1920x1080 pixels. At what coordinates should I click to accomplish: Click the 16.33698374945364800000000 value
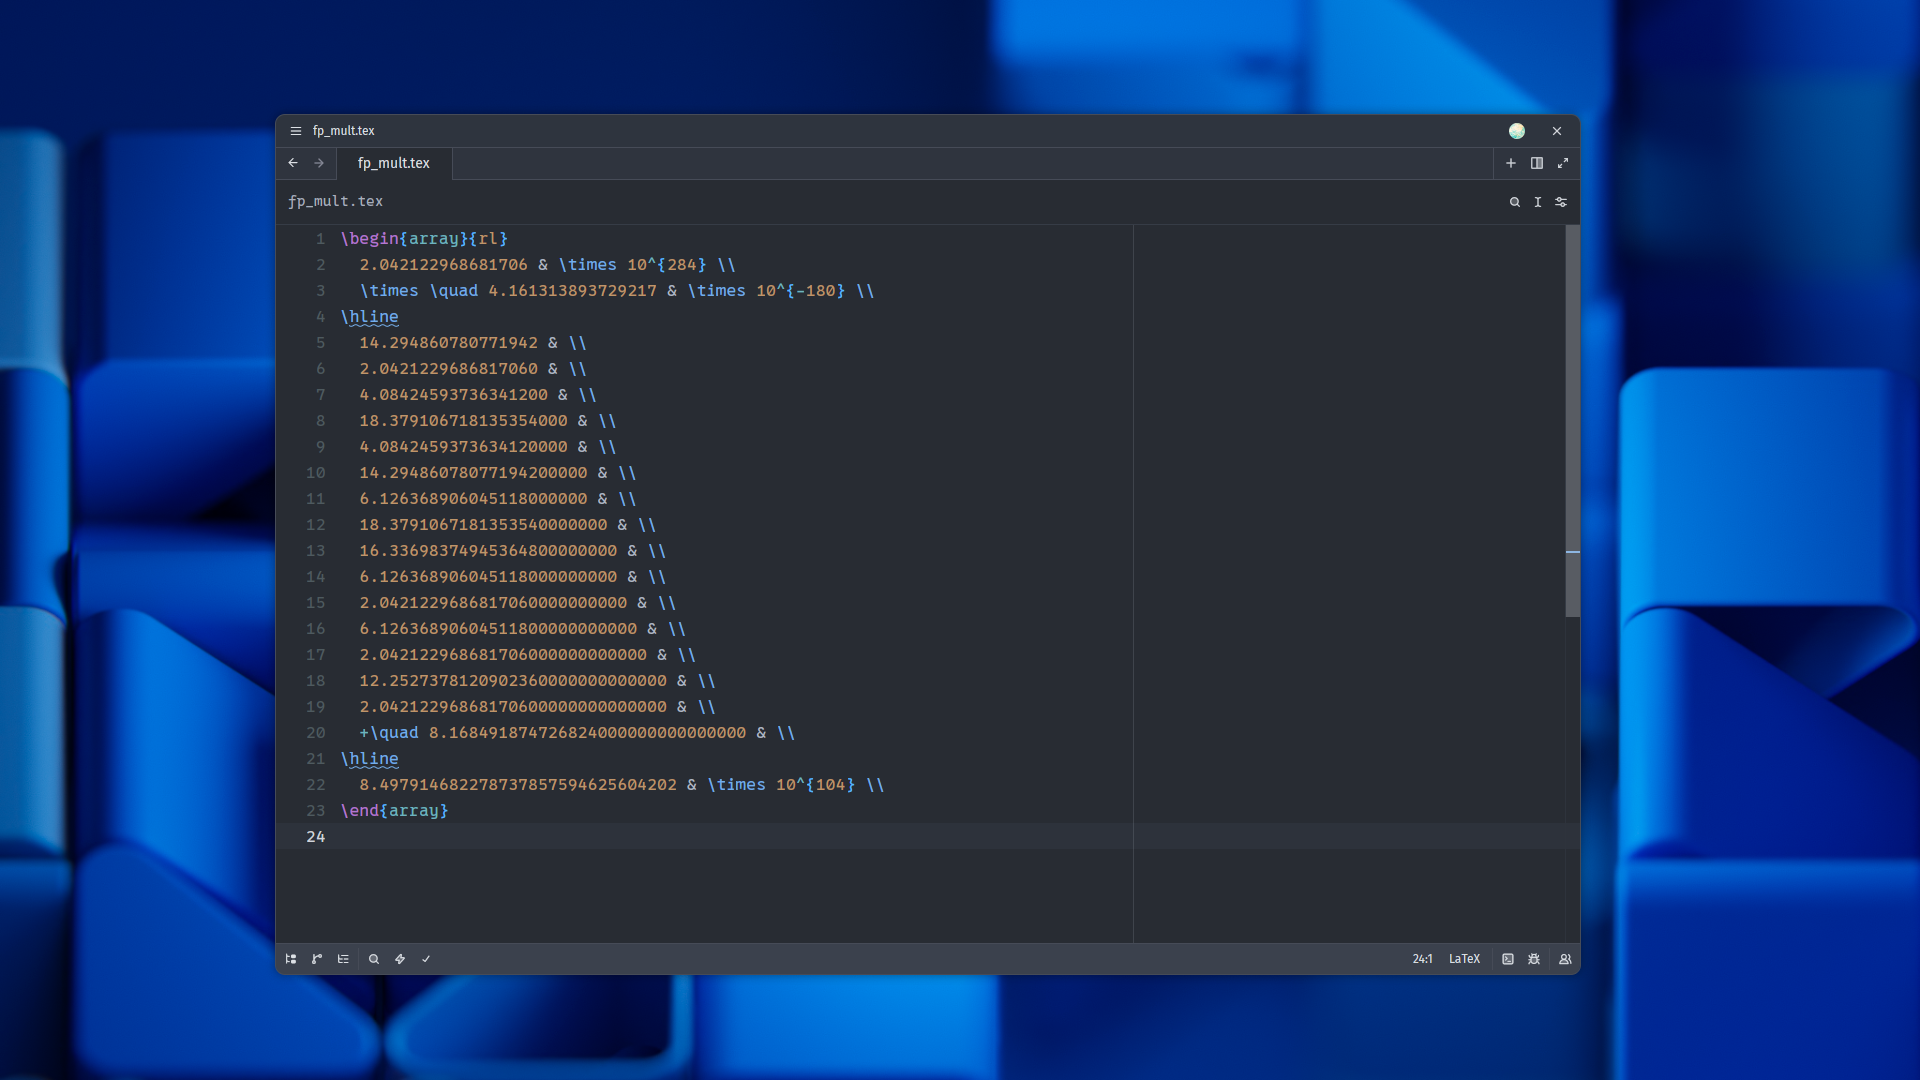(488, 551)
